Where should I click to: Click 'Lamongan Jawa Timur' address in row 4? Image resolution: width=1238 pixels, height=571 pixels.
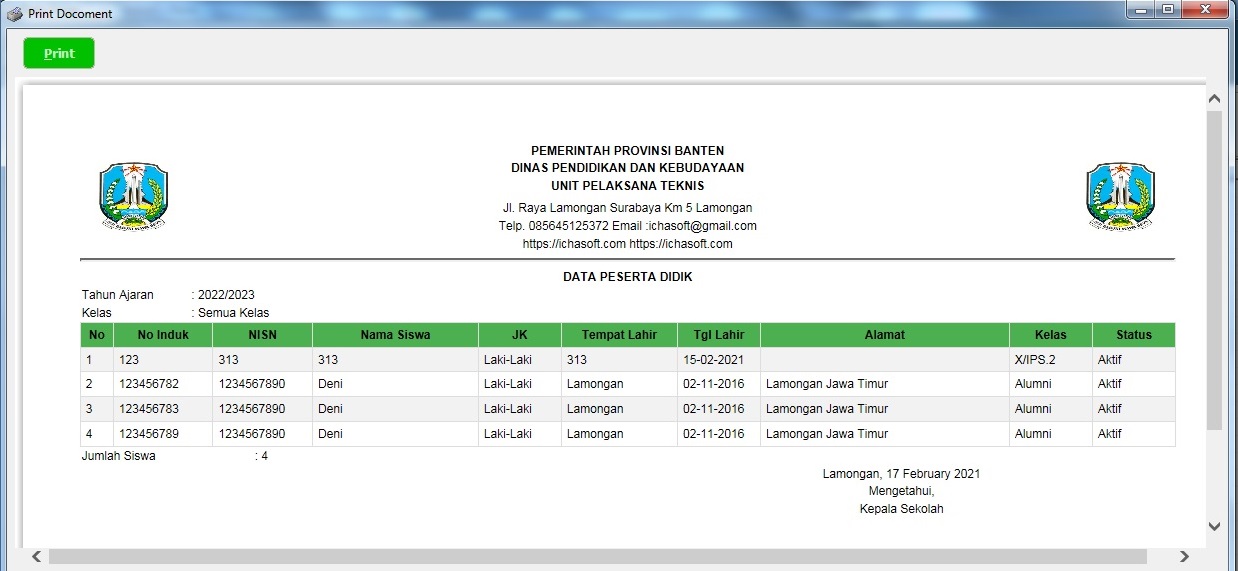tap(826, 434)
